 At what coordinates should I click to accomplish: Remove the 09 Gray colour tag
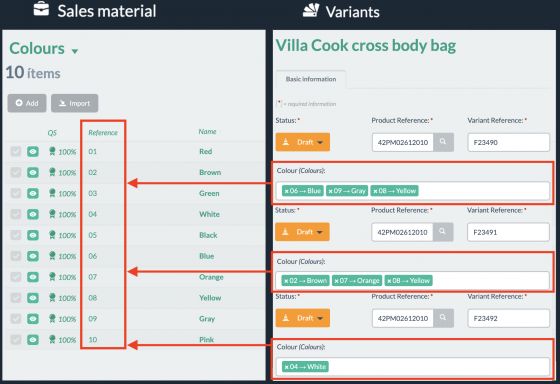[x=331, y=191]
